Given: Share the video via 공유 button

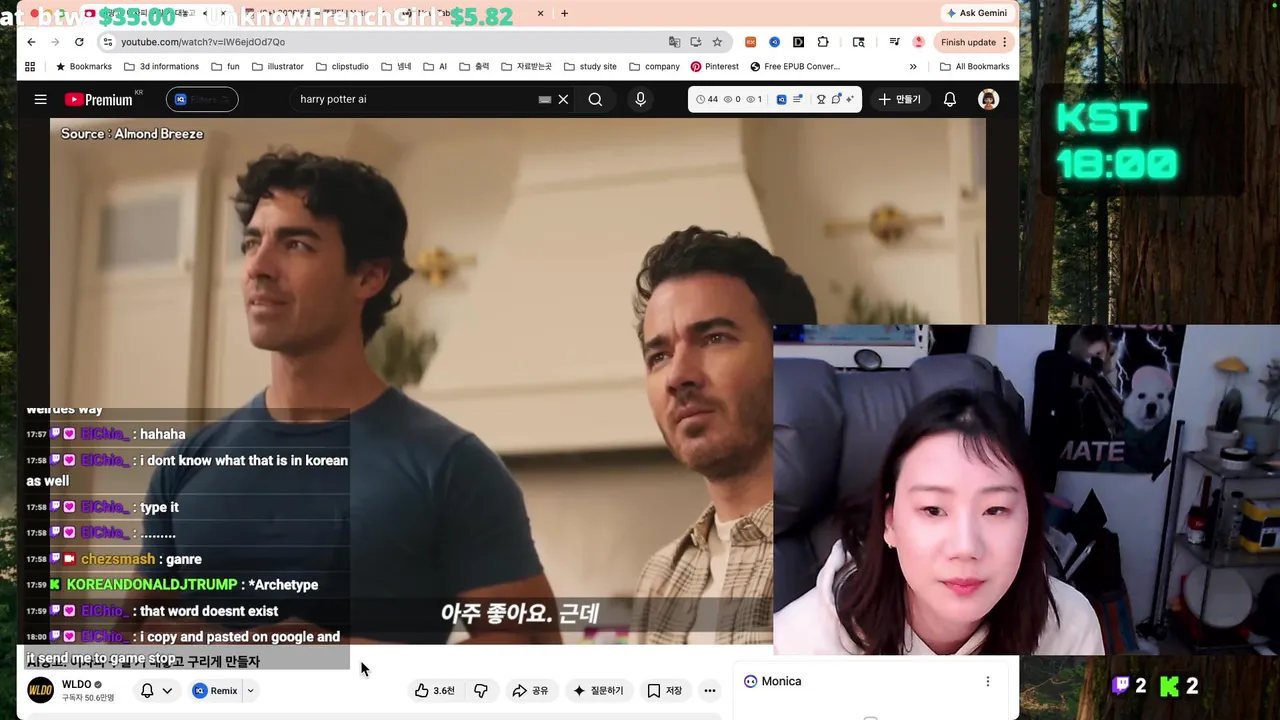Looking at the screenshot, I should point(530,690).
